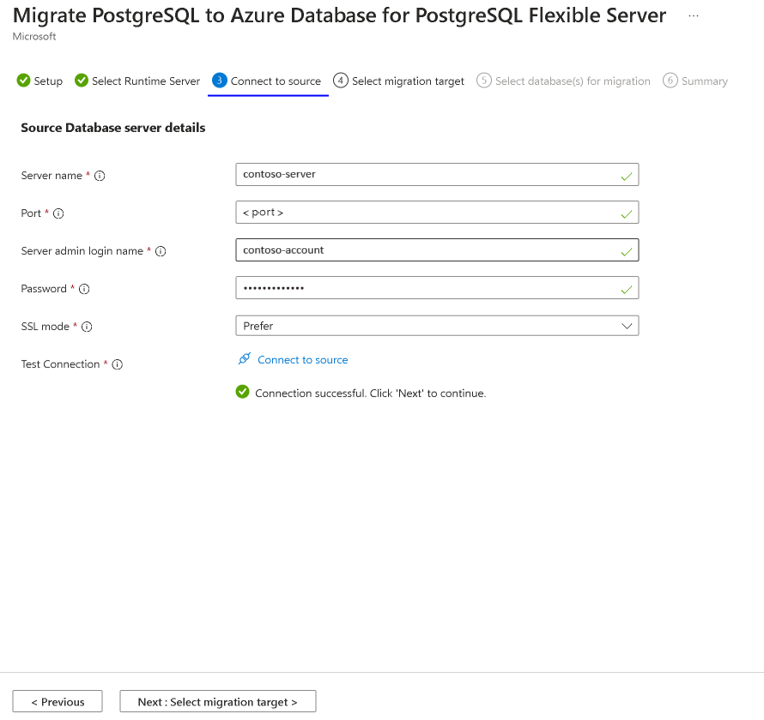
Task: Click the info icon beside Password
Action: click(x=84, y=289)
